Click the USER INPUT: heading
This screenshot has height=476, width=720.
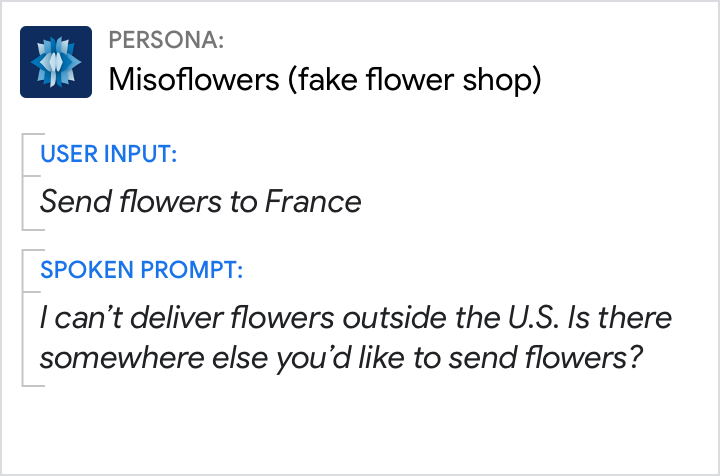coord(109,154)
